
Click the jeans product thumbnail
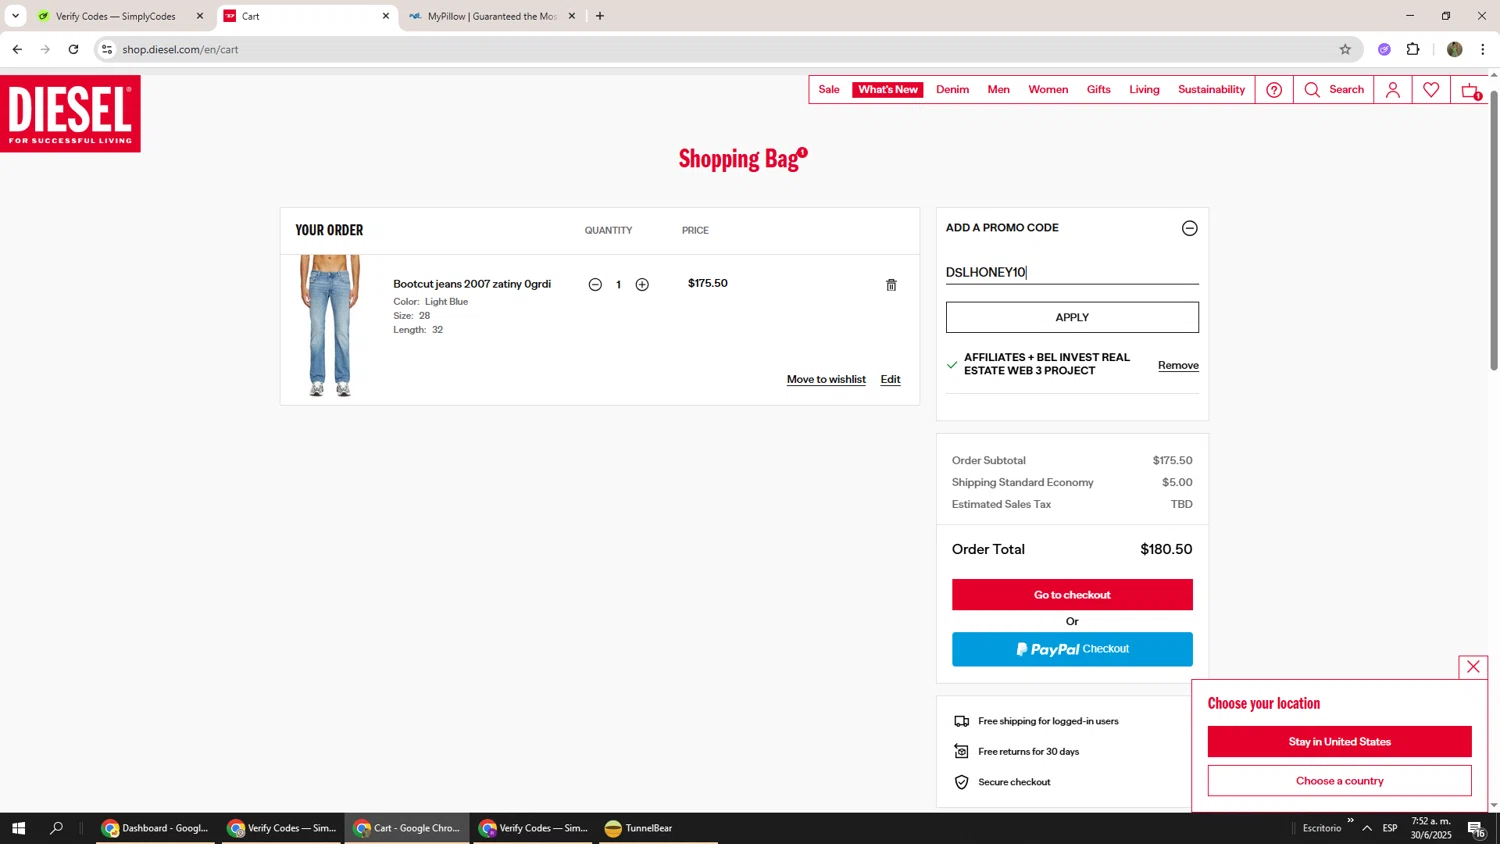pos(329,326)
